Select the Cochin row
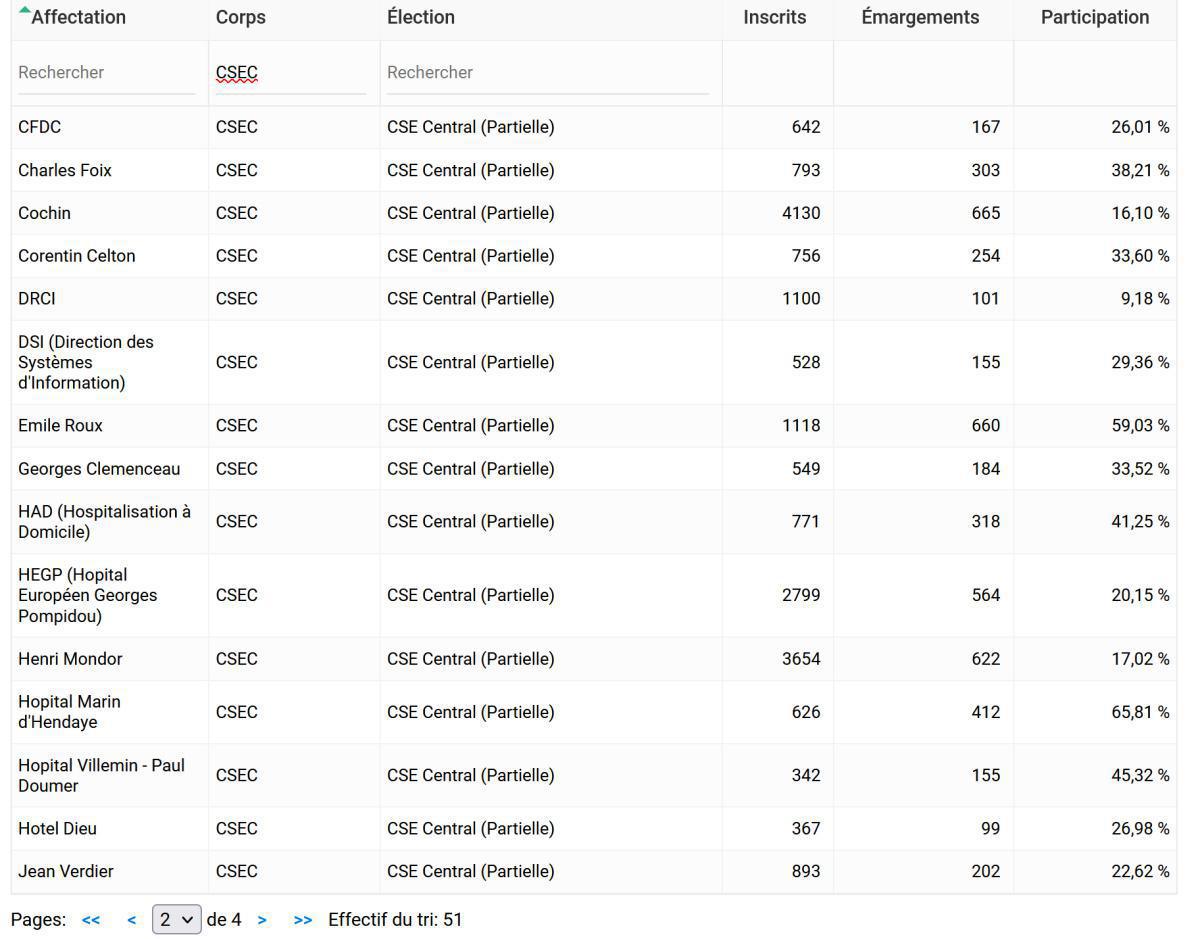Image resolution: width=1200 pixels, height=939 pixels. pos(45,213)
